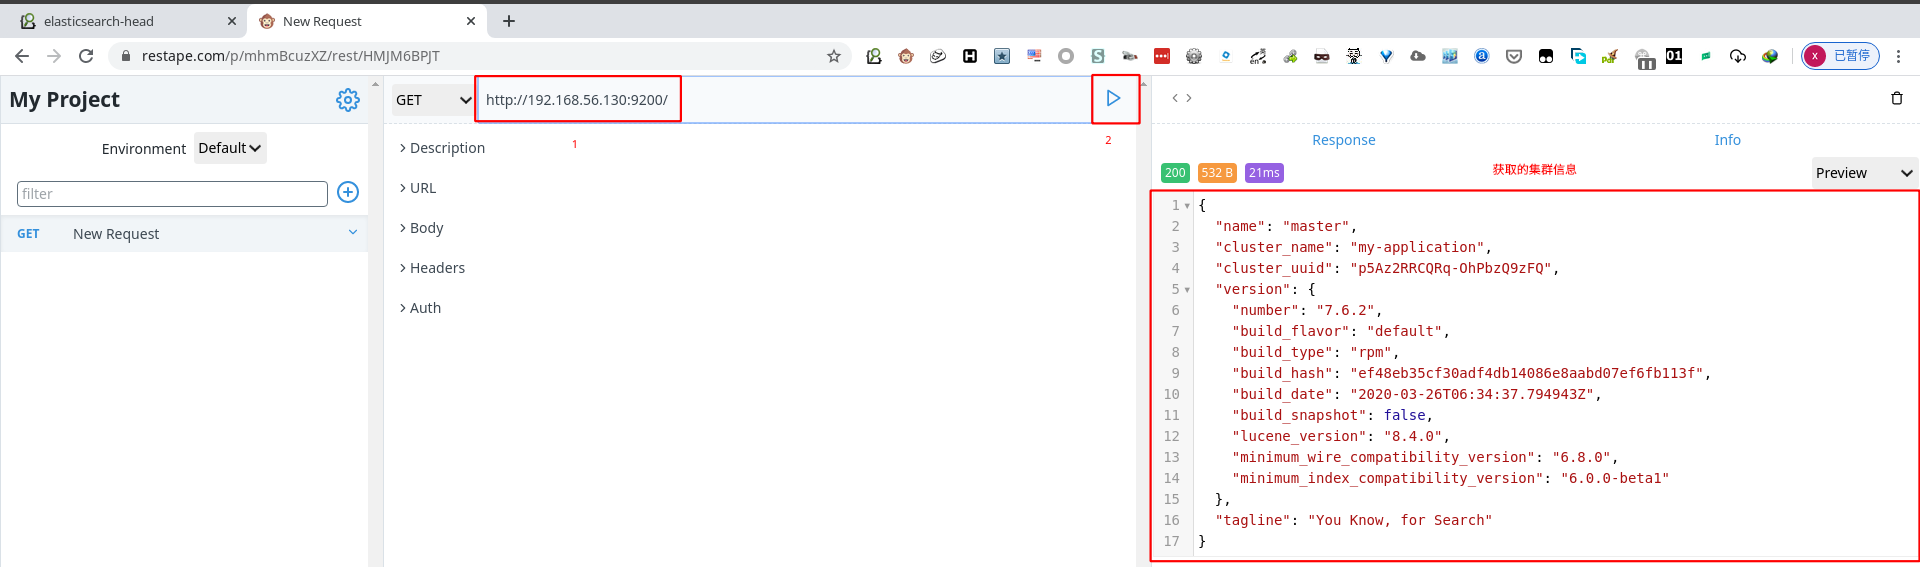Viewport: 1920px width, 567px height.
Task: Expand the Auth section
Action: click(420, 308)
